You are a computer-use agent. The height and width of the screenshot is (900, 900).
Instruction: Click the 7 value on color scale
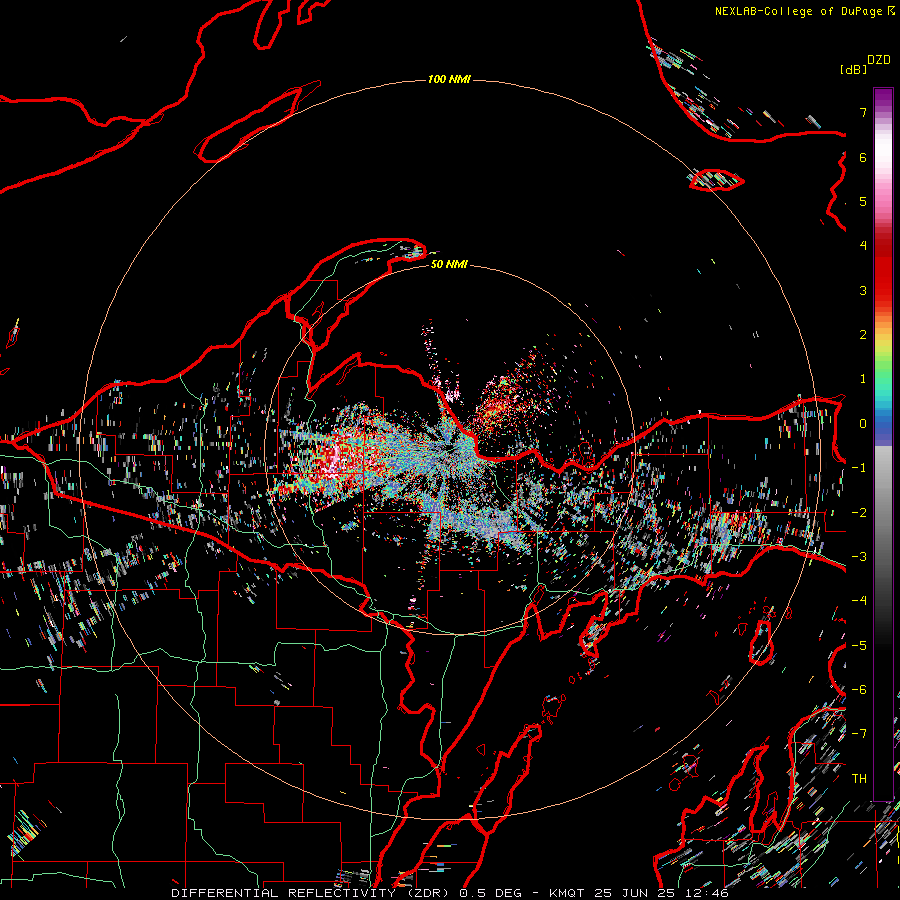[863, 112]
